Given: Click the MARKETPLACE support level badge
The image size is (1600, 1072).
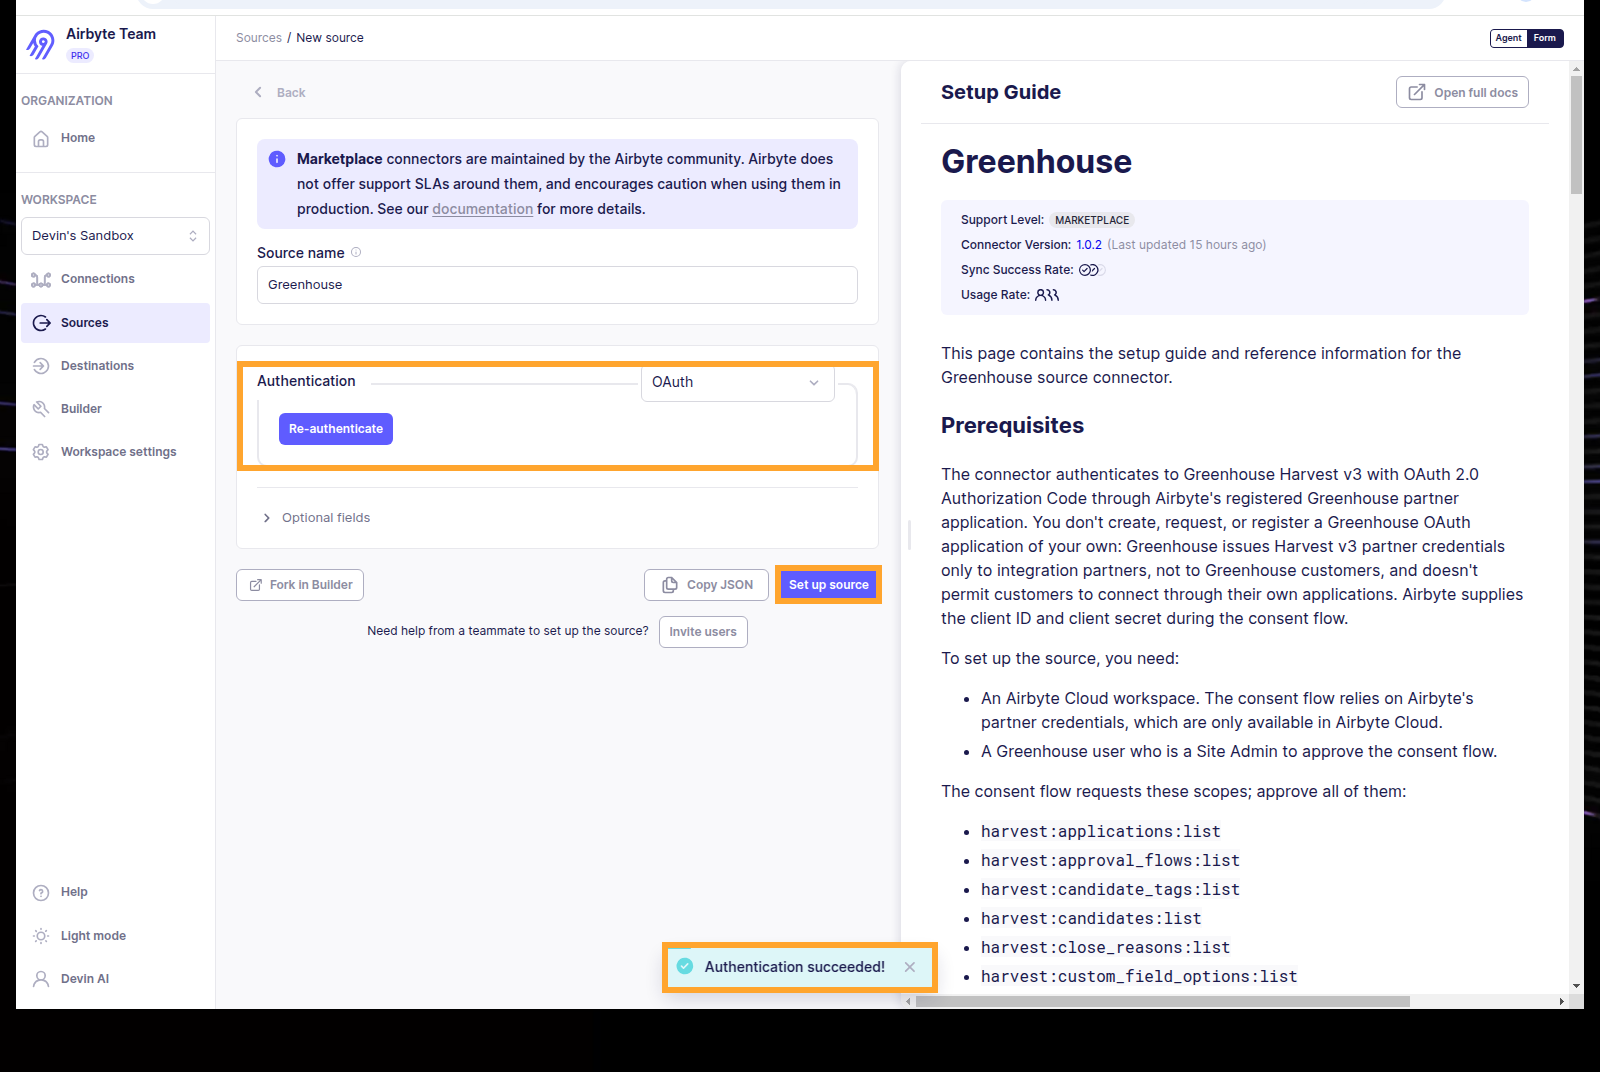Looking at the screenshot, I should point(1092,220).
